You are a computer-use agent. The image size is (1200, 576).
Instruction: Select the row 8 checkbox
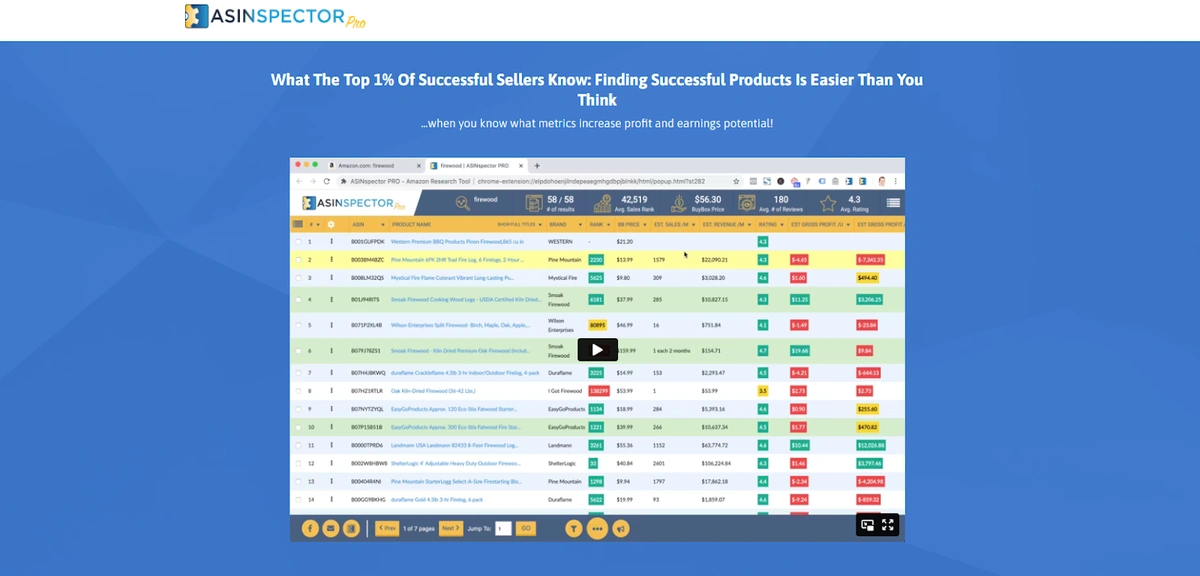tap(297, 391)
